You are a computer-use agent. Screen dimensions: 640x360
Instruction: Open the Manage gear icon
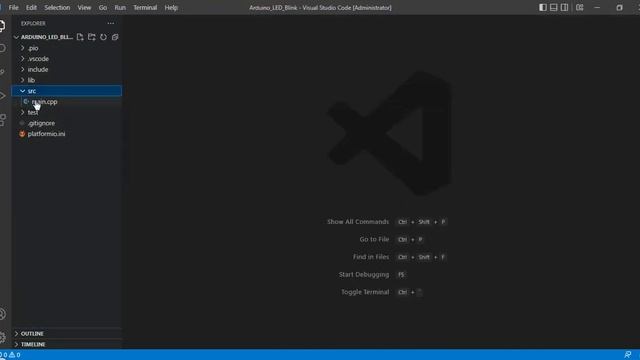pyautogui.click(x=2, y=337)
